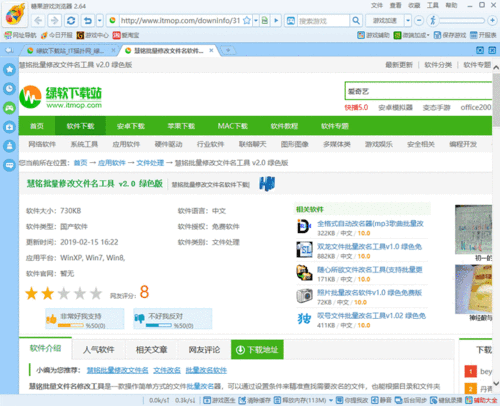500x406 pixels.
Task: Open the 网址导航 bookmark
Action: pos(20,35)
